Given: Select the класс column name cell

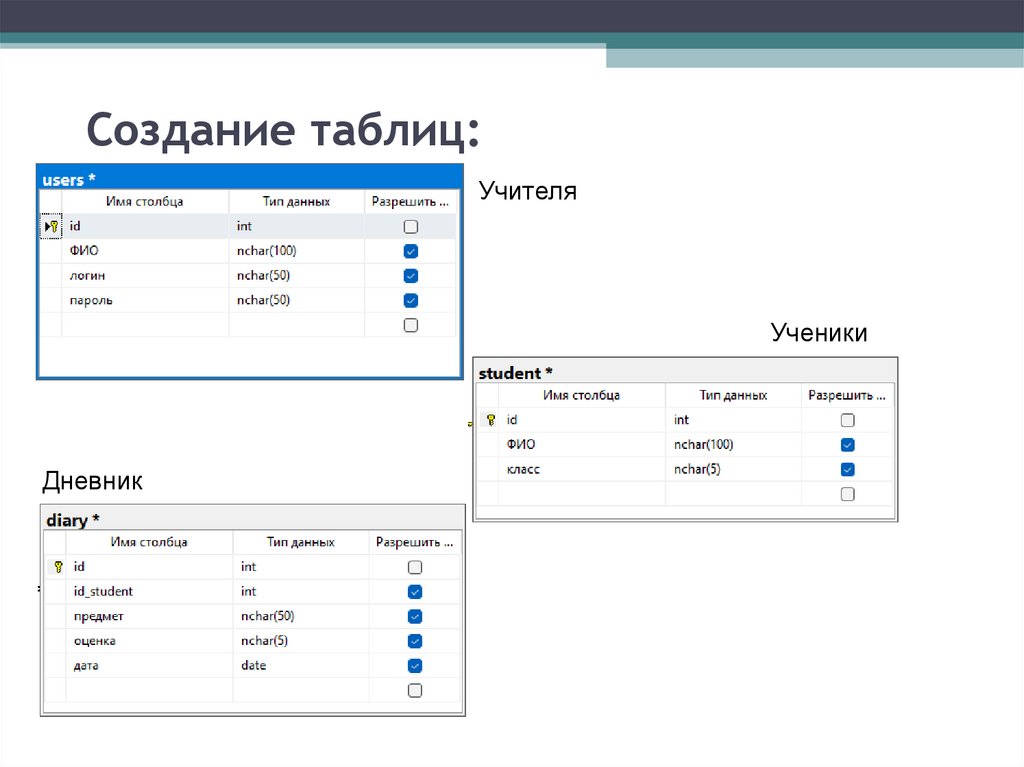Looking at the screenshot, I should click(582, 469).
